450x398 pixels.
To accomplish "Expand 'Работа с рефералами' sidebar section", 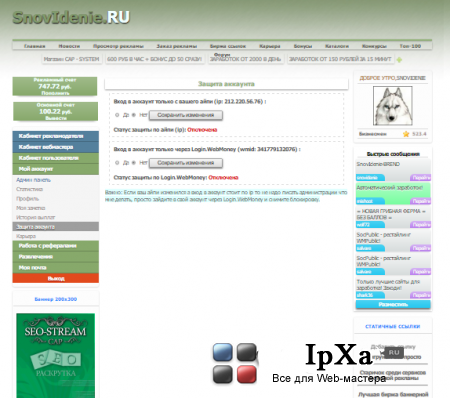I will pos(56,246).
